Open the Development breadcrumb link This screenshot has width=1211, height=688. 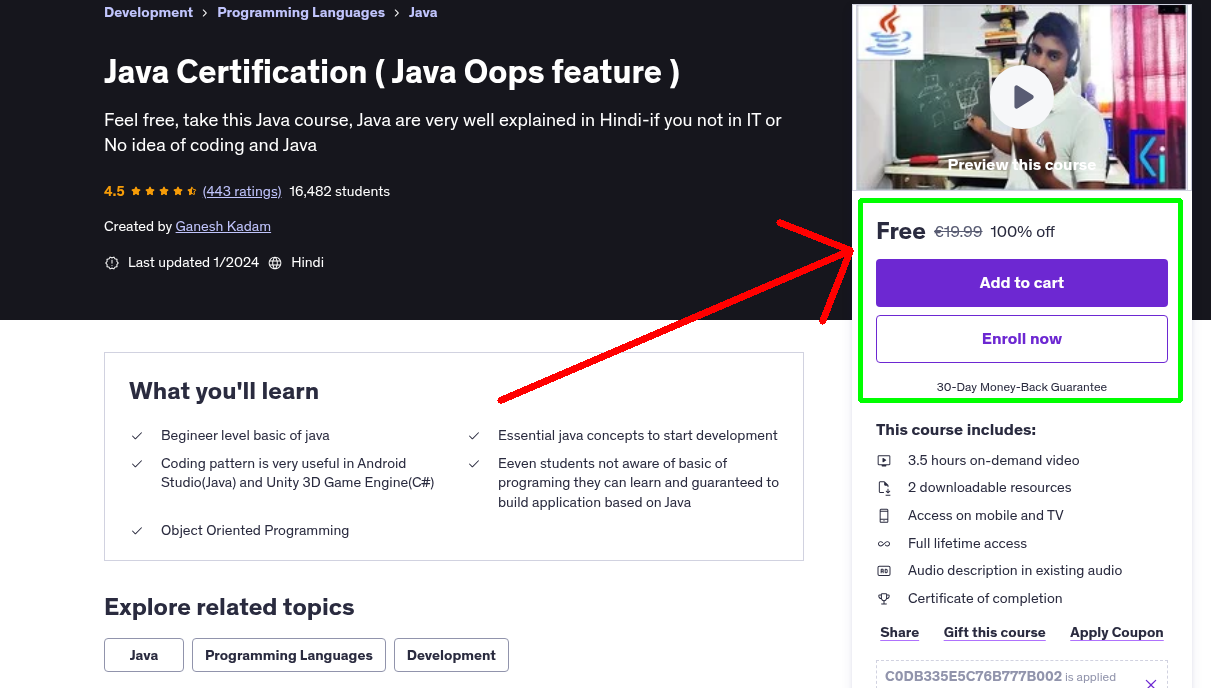(148, 13)
